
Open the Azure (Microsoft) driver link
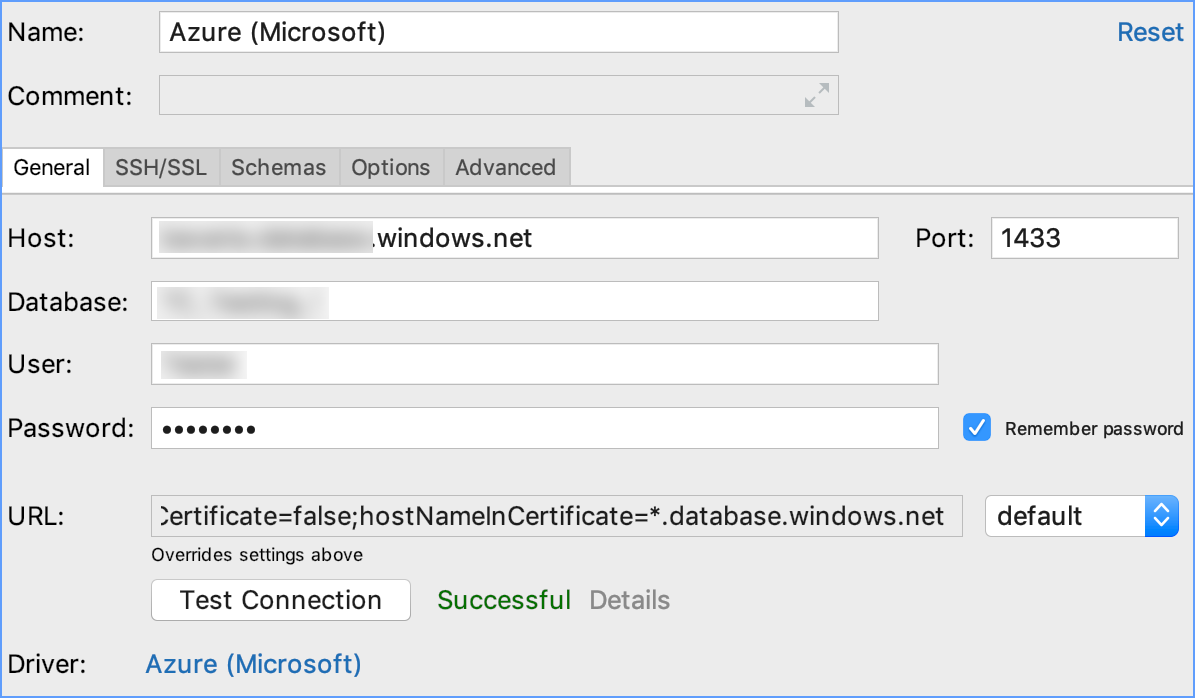coord(253,664)
